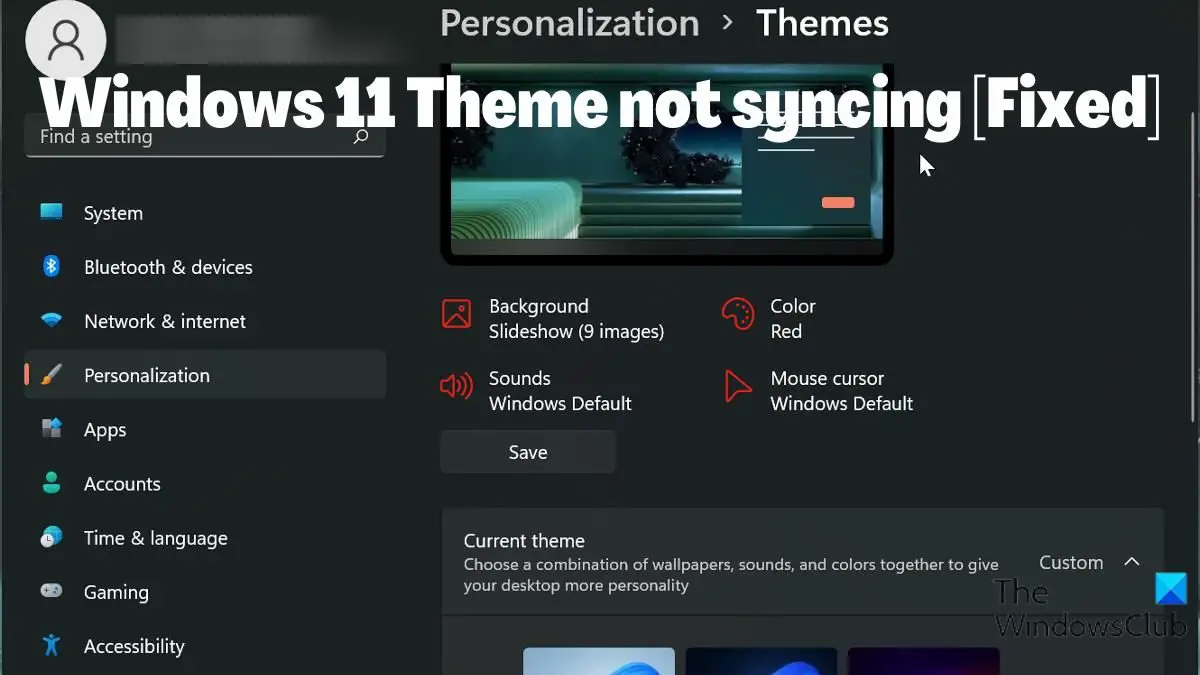Screen dimensions: 1200x675
Task: Click the Accessibility figure icon
Action: click(52, 645)
